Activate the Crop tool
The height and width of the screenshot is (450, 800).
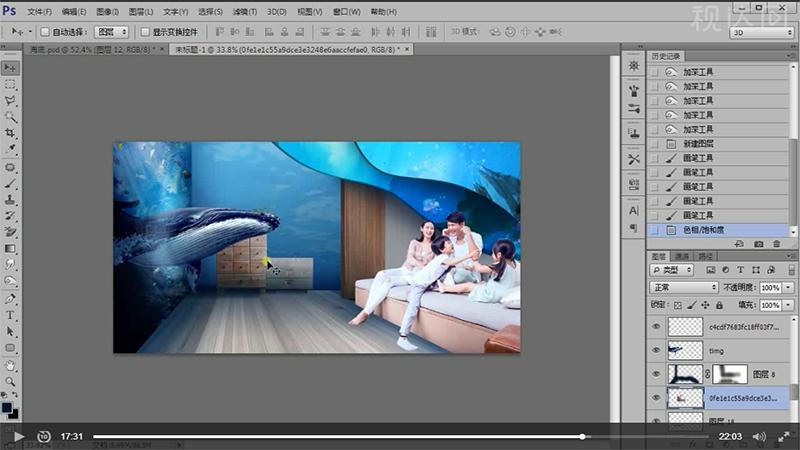[x=10, y=133]
